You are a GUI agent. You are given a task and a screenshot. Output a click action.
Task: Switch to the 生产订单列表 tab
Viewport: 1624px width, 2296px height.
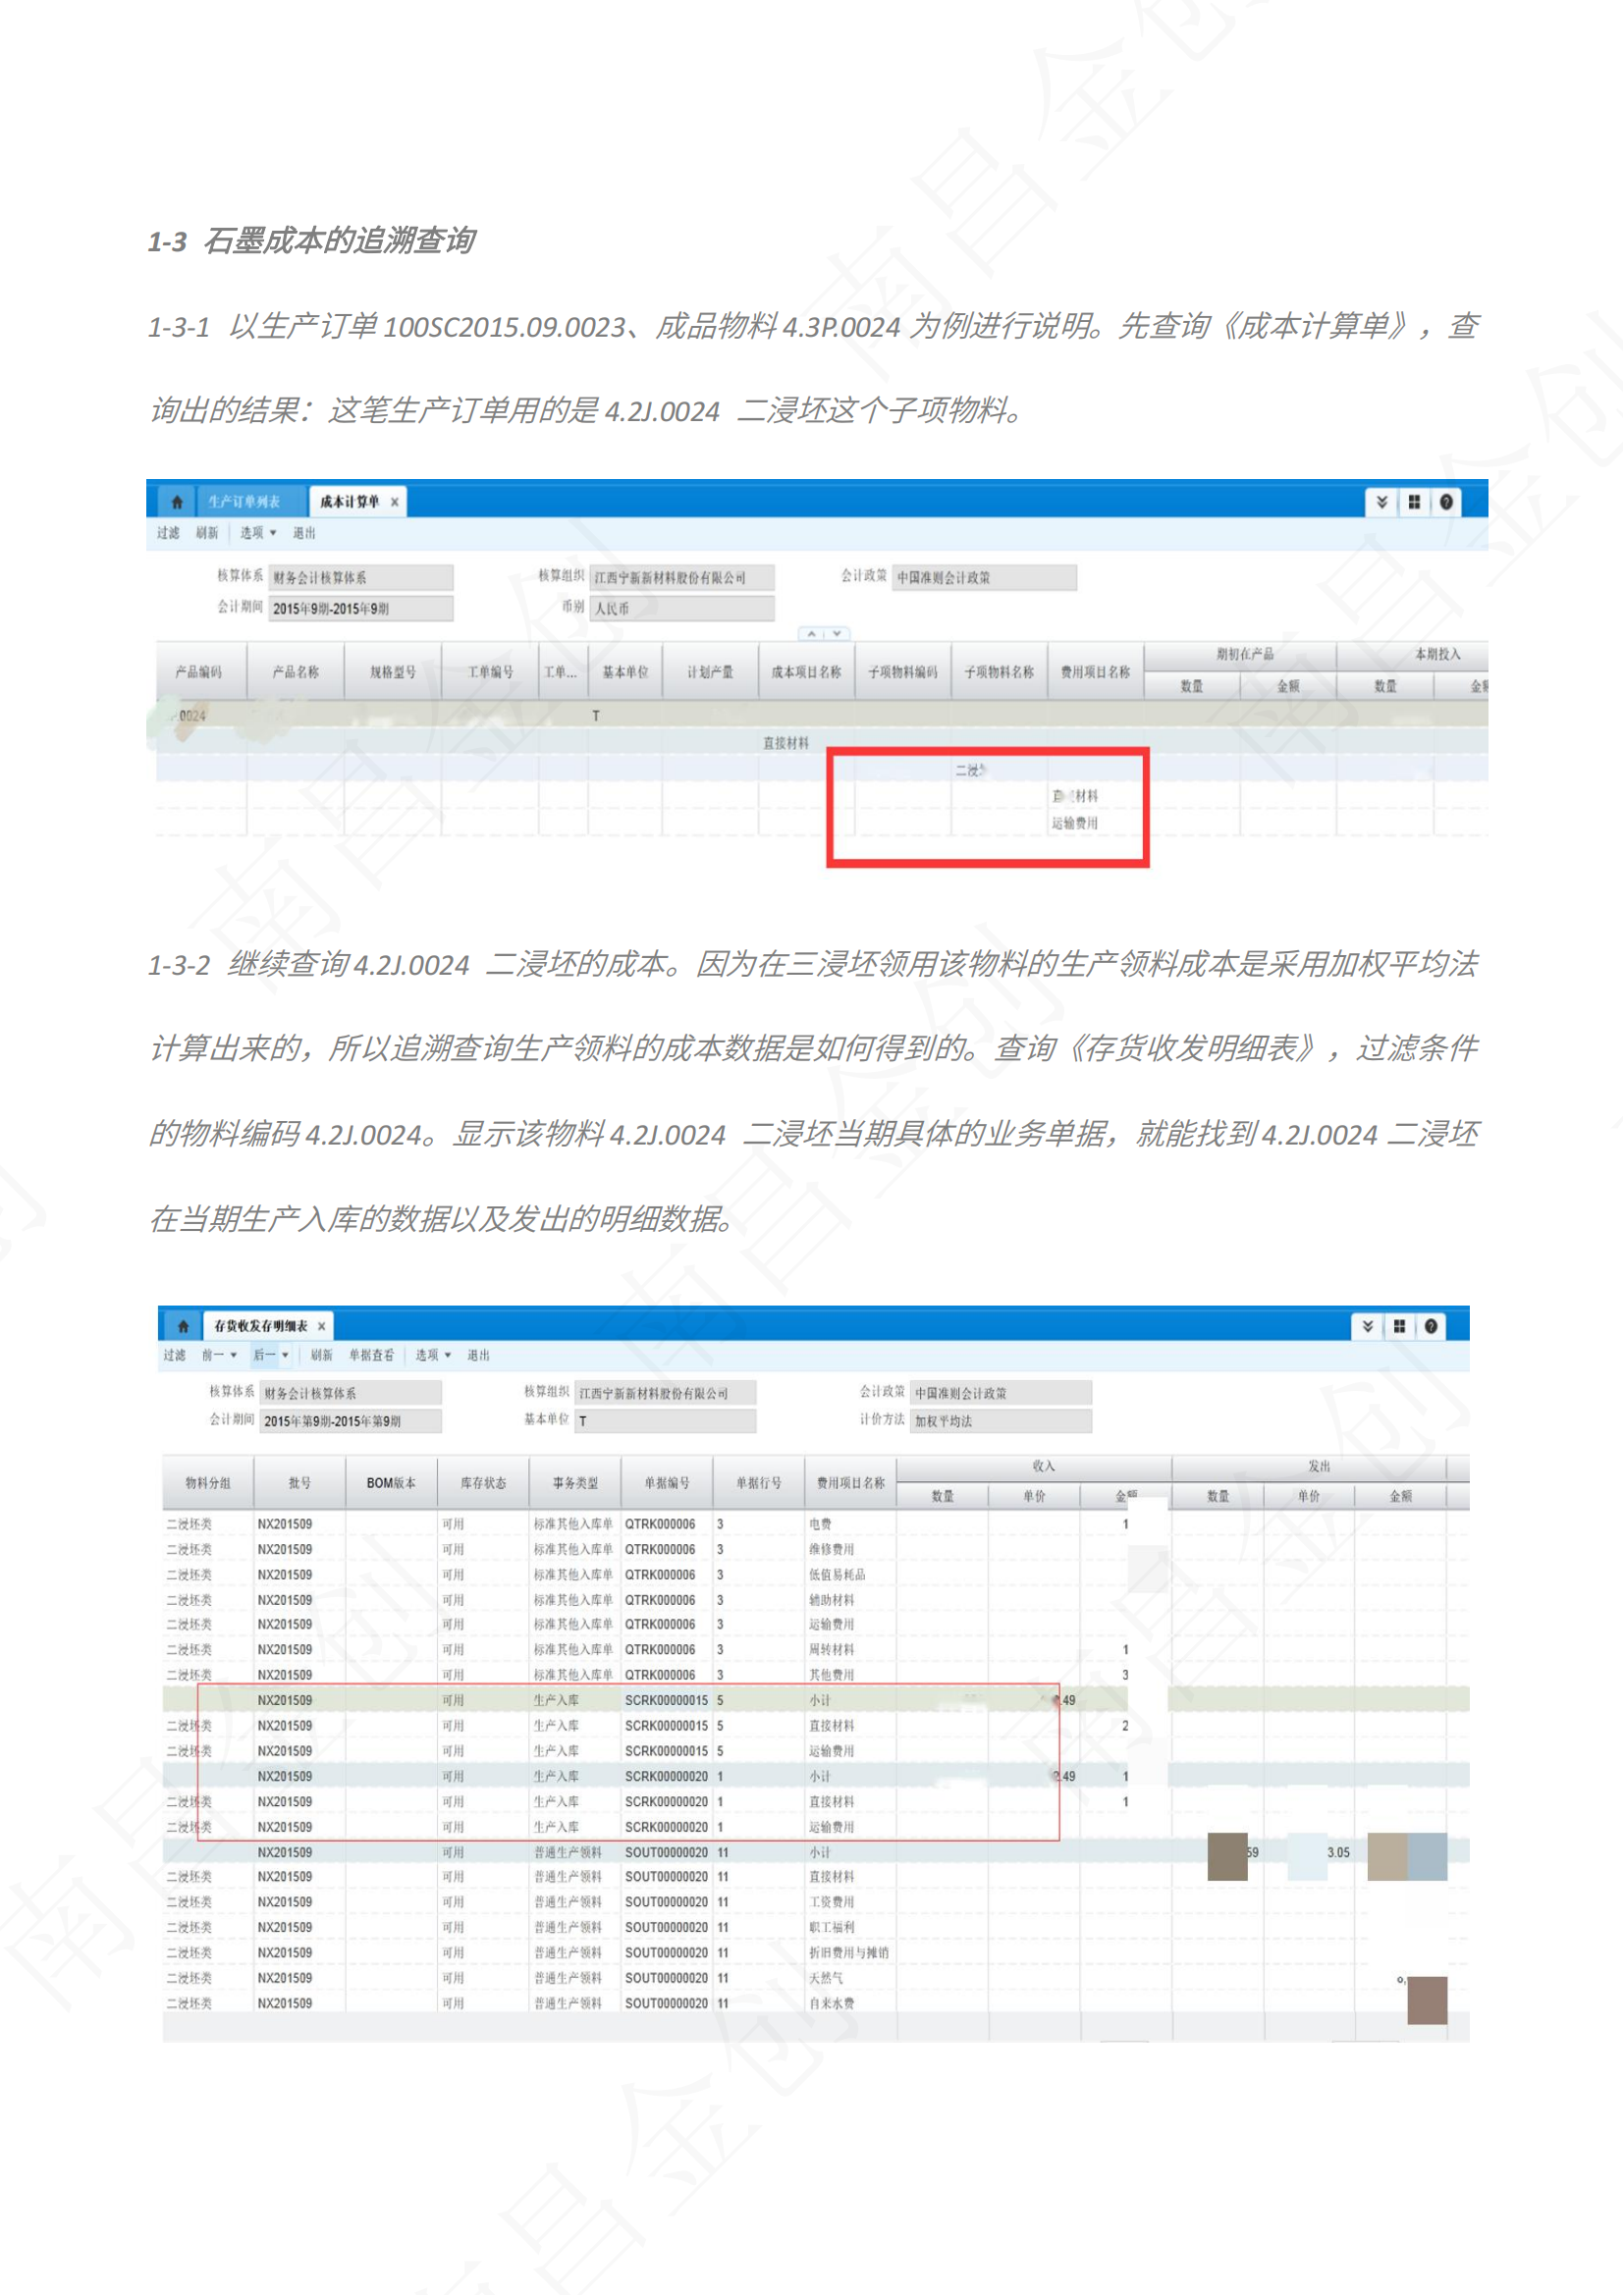point(244,502)
